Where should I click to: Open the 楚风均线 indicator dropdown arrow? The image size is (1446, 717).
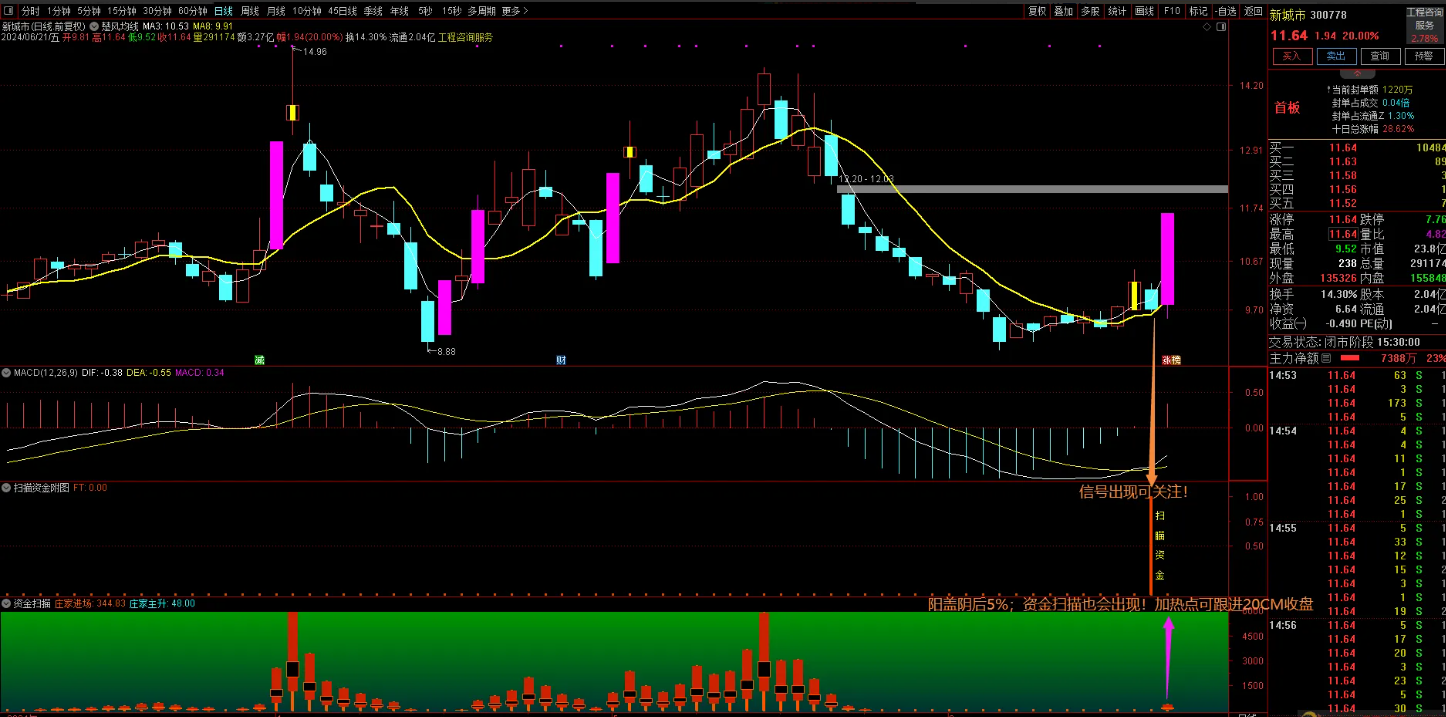(x=94, y=24)
